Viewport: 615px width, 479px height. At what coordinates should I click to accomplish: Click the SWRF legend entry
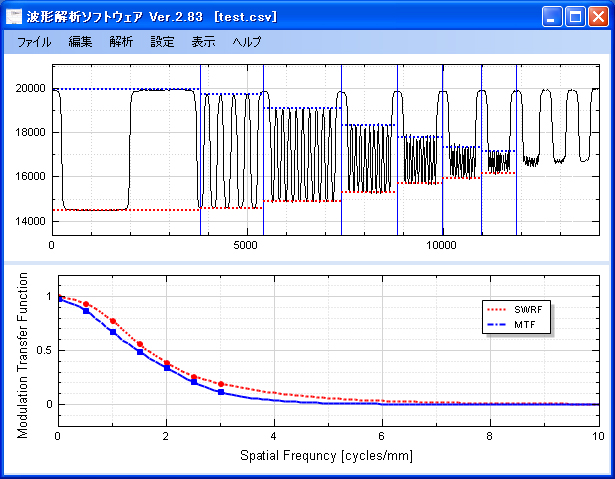515,310
